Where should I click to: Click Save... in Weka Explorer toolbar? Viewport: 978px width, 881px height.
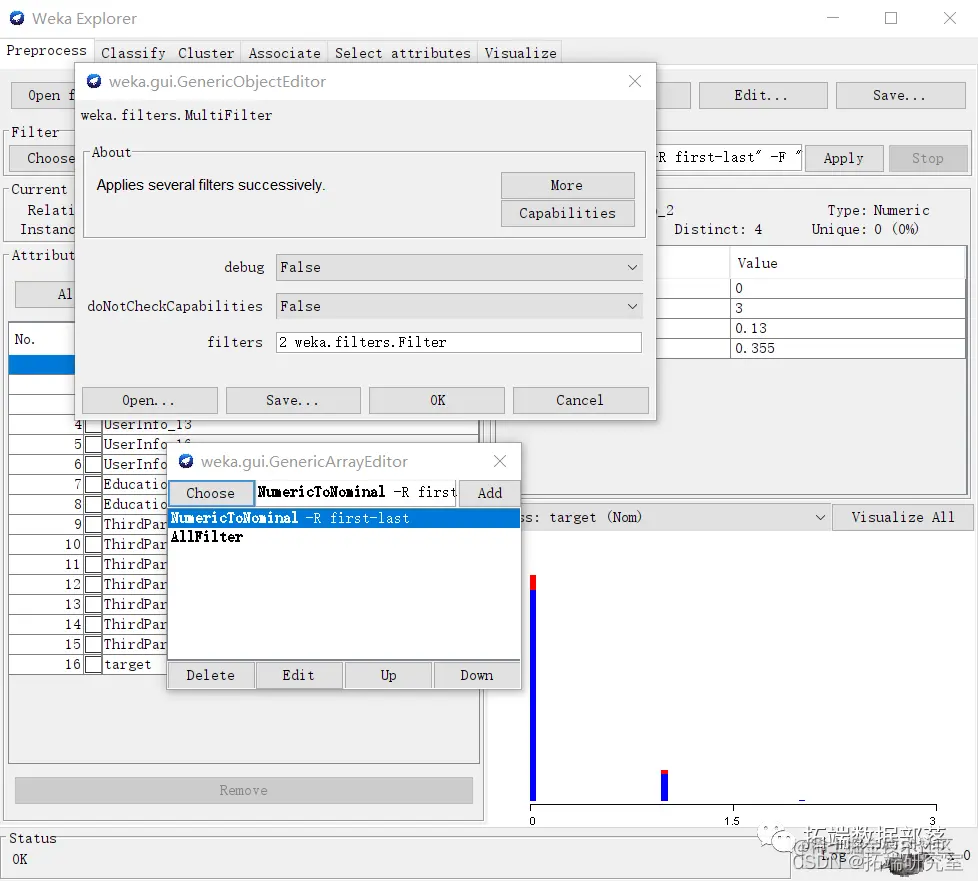tap(900, 95)
